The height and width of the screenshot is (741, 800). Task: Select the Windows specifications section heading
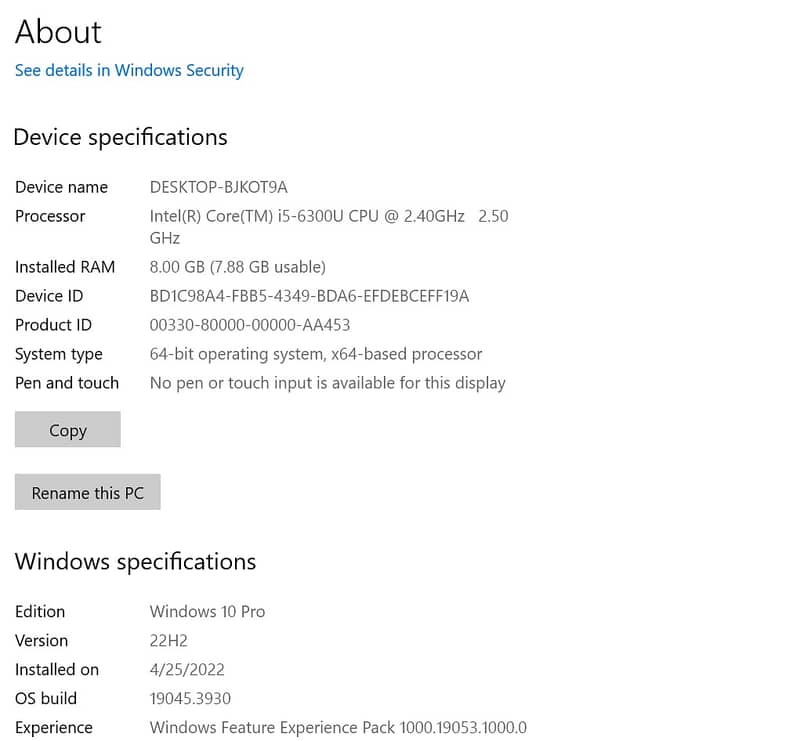click(135, 562)
